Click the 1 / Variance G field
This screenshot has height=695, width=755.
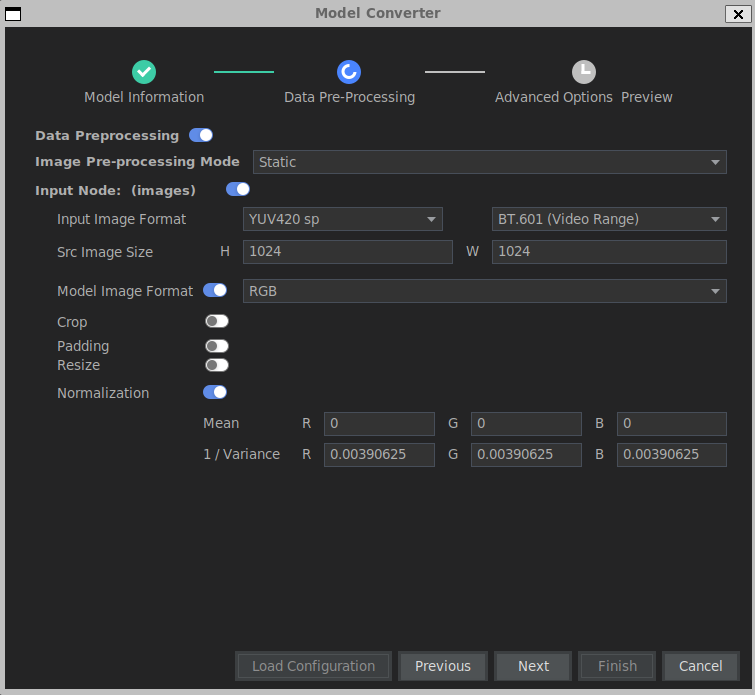click(x=526, y=455)
